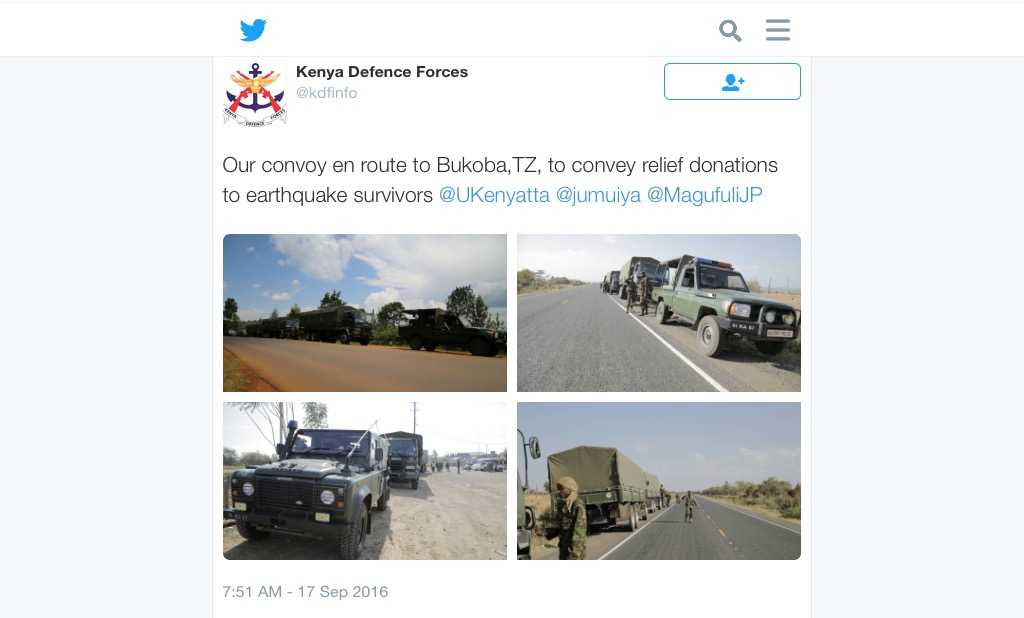The image size is (1024, 618).
Task: Click the 7:51 AM 17 Sep 2016 timestamp
Action: pos(305,592)
